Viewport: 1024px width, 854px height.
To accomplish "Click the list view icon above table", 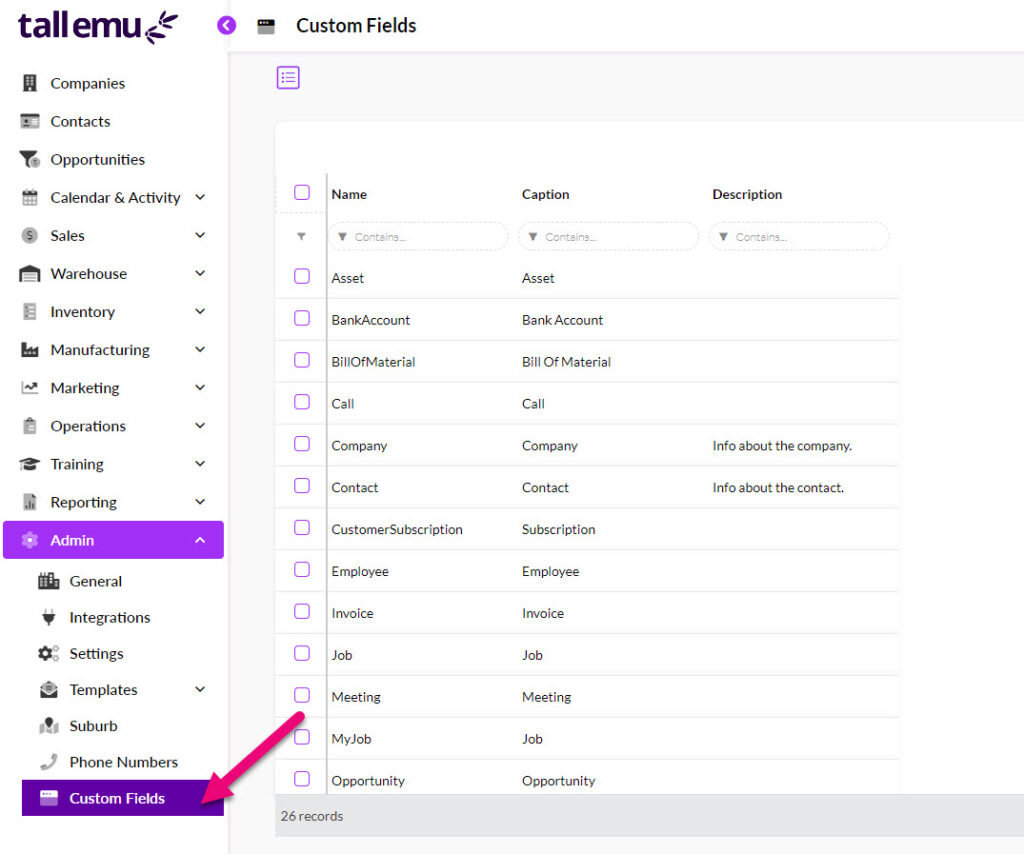I will (x=288, y=78).
